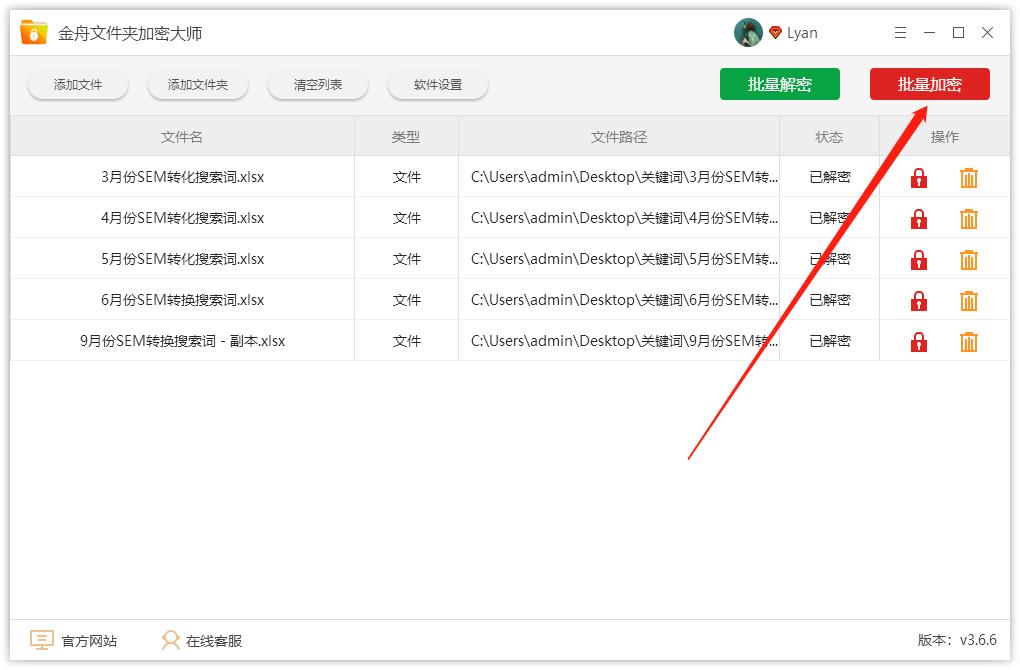Click the trash icon on the first row
This screenshot has height=670, width=1020.
point(968,177)
